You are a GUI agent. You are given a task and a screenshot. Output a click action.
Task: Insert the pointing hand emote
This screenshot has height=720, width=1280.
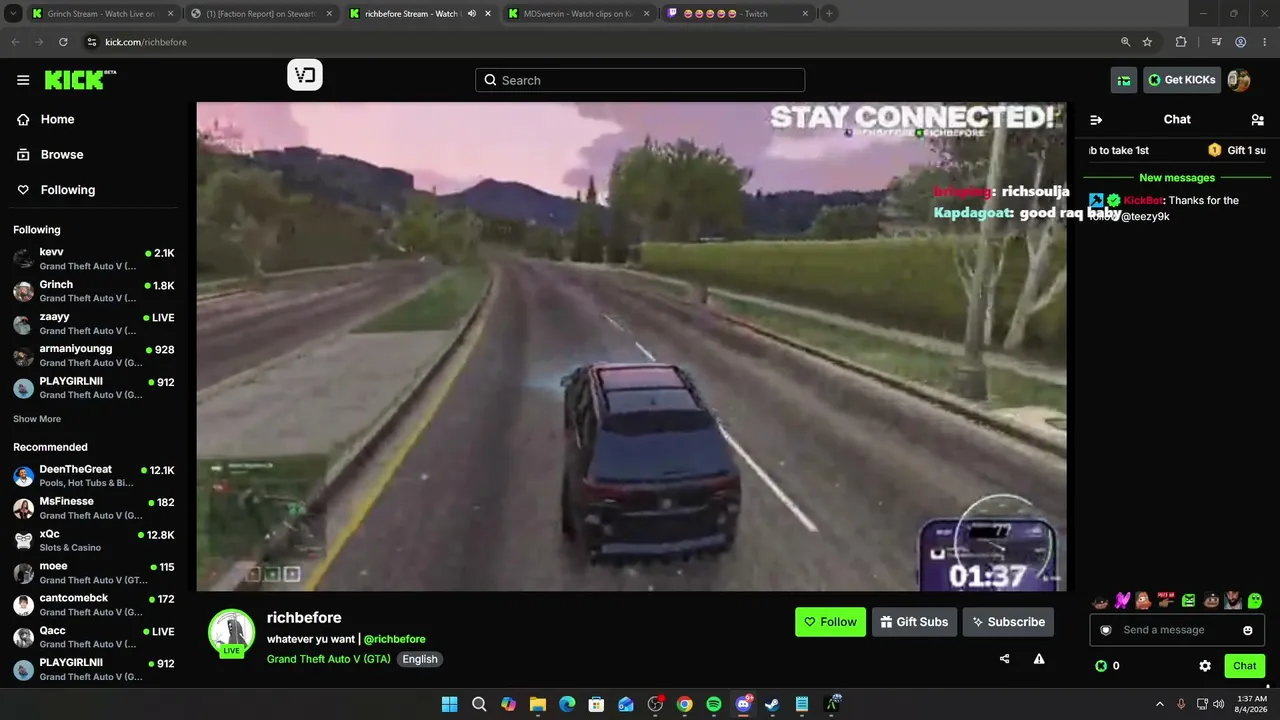[1166, 601]
